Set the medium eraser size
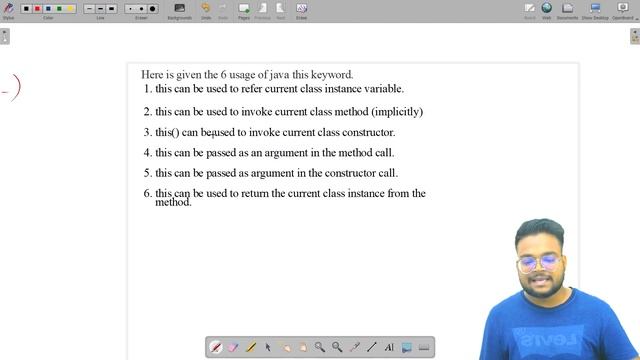 141,9
